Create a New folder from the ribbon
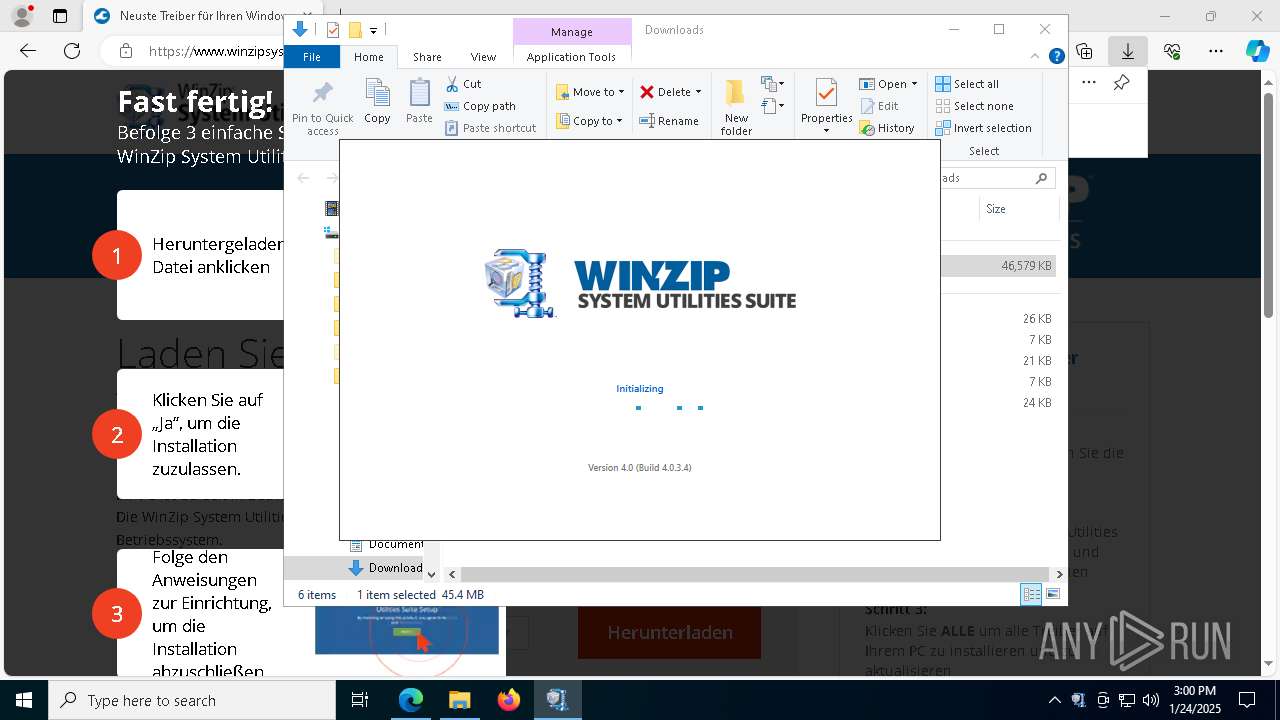1280x720 pixels. (x=736, y=108)
